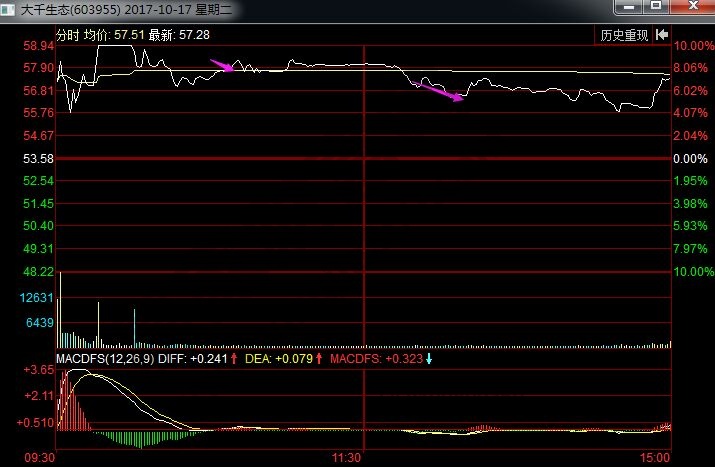Click the collapse arrow beside 历史重现
This screenshot has width=715, height=467.
[661, 35]
